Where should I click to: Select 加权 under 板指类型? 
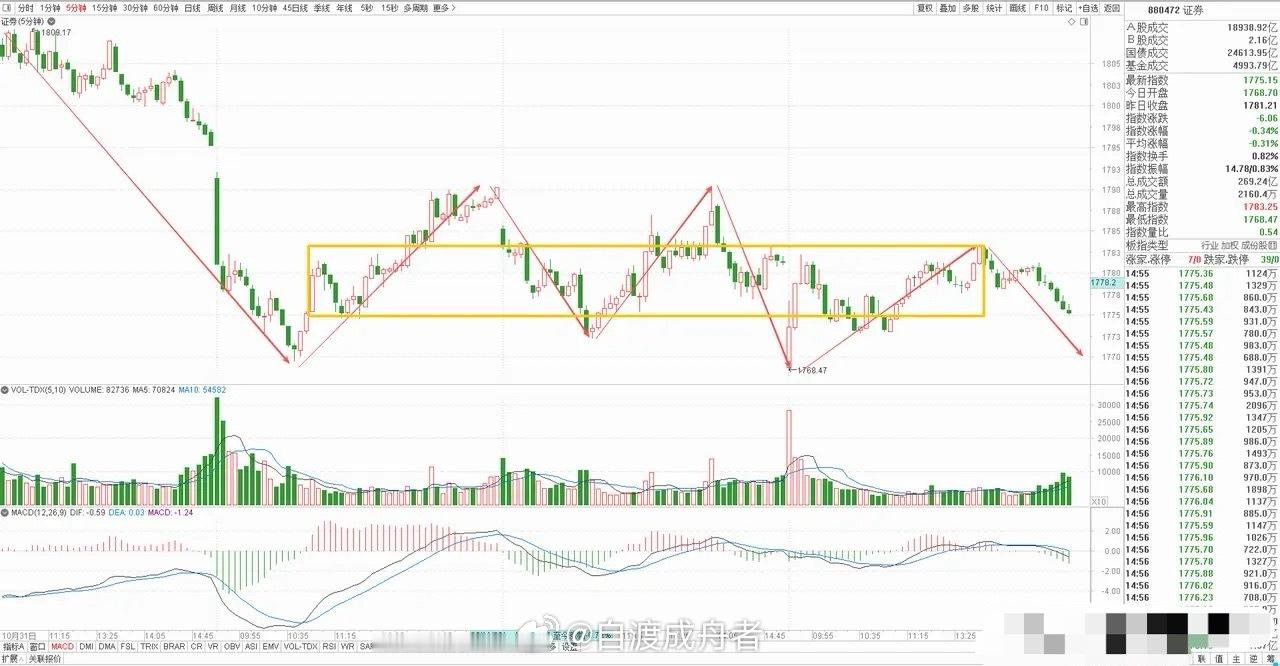pyautogui.click(x=1229, y=245)
